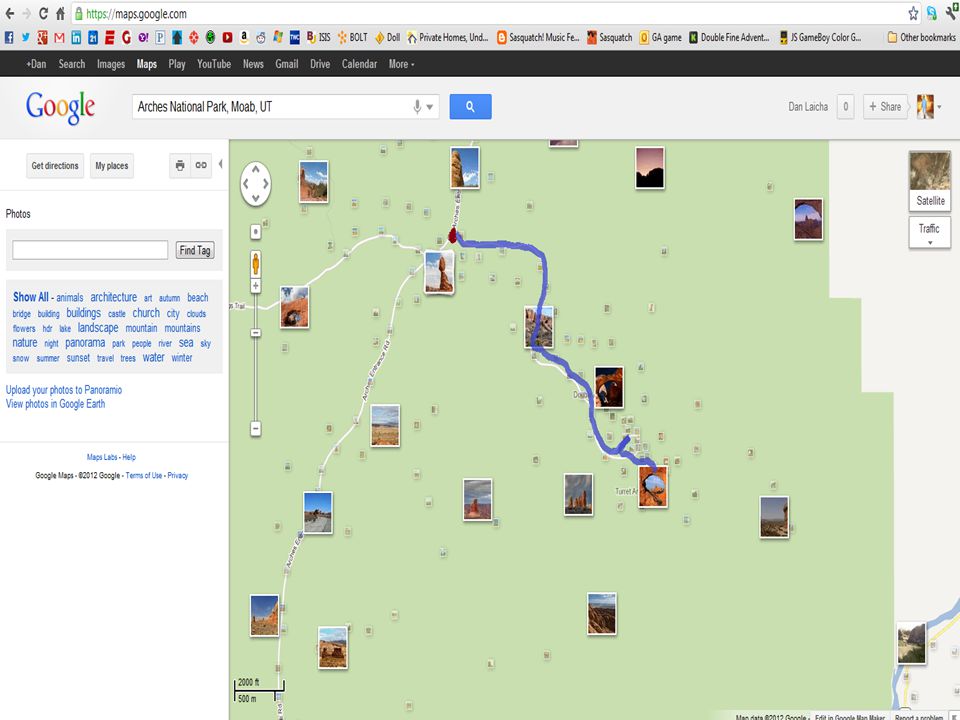Open the notifications count 0 button
Viewport: 960px width, 720px height.
(x=846, y=107)
